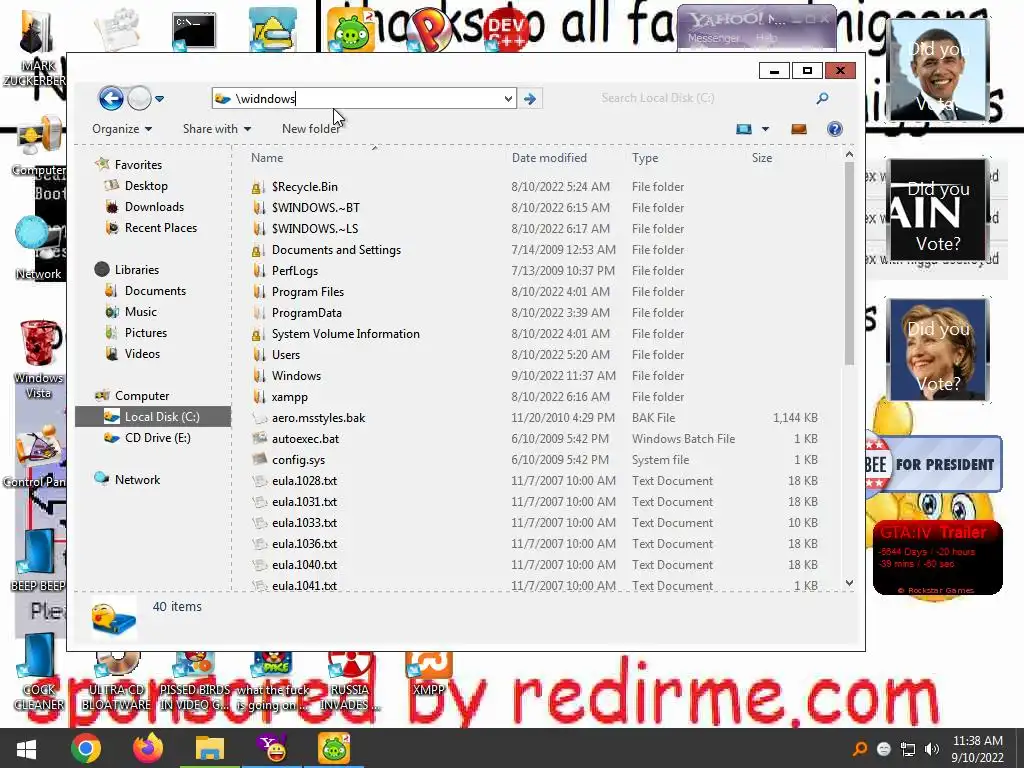This screenshot has height=768, width=1024.
Task: Select the Program Files folder
Action: (308, 291)
